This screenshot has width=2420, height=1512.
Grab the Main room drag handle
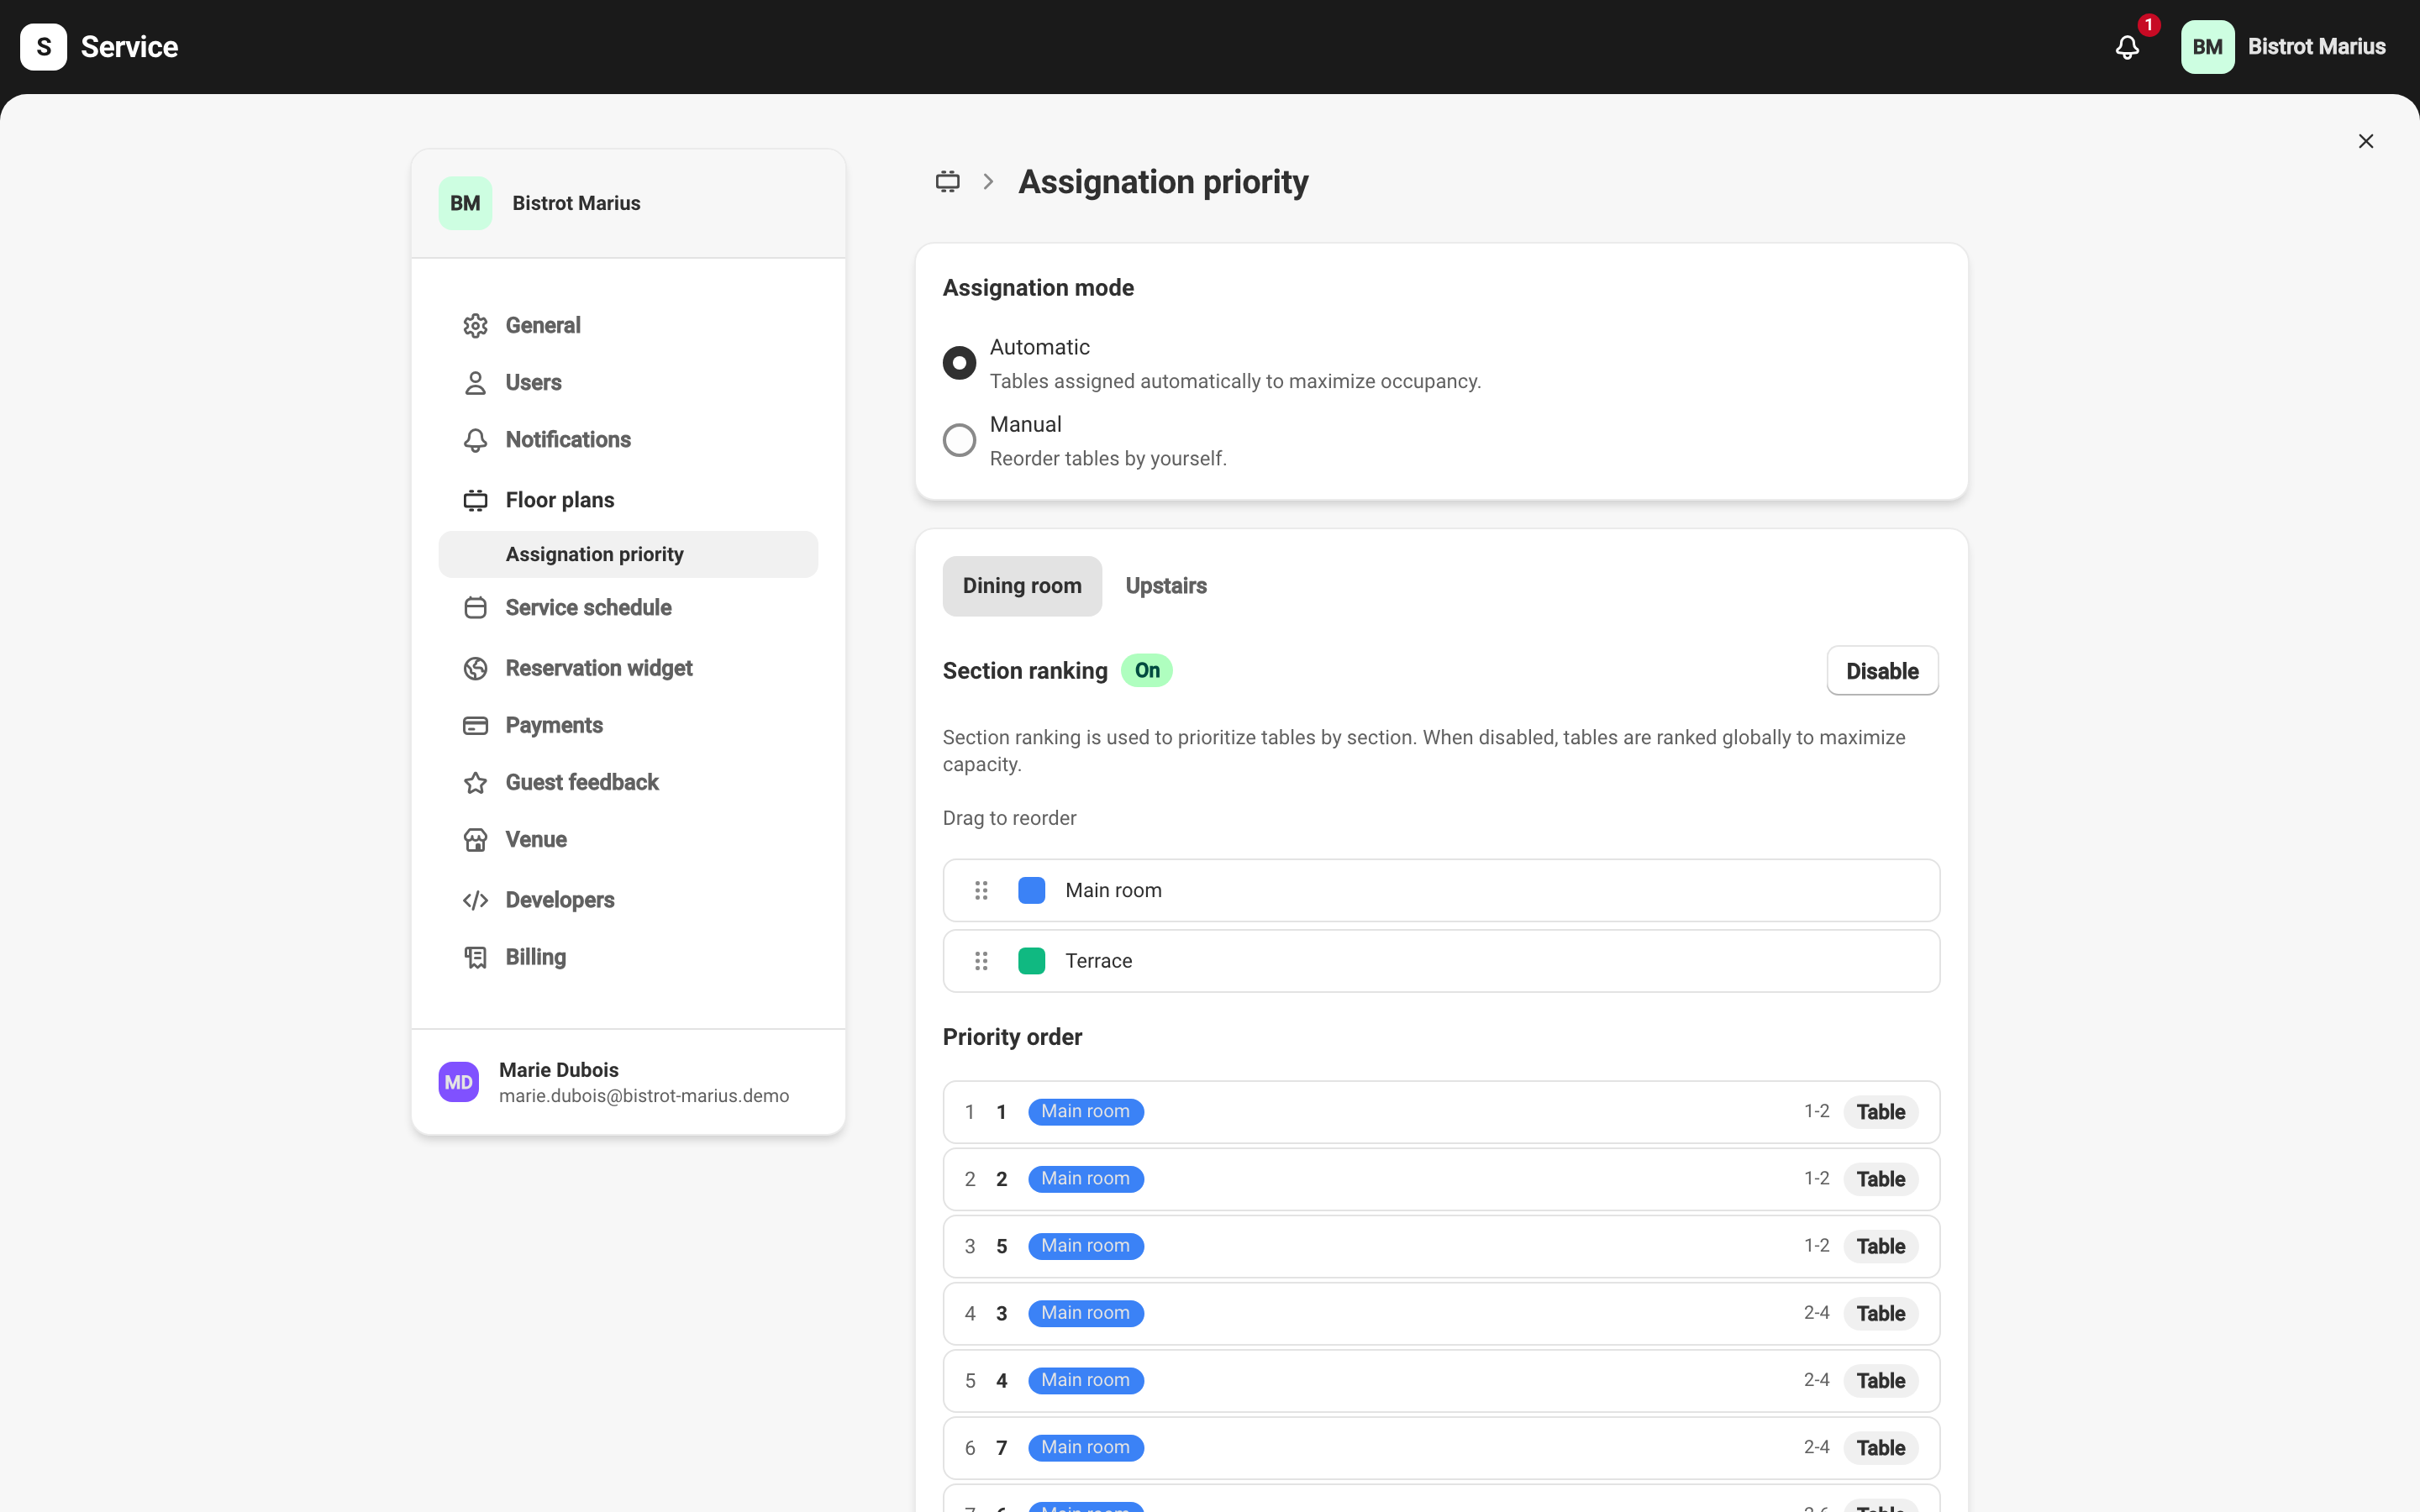click(x=981, y=890)
